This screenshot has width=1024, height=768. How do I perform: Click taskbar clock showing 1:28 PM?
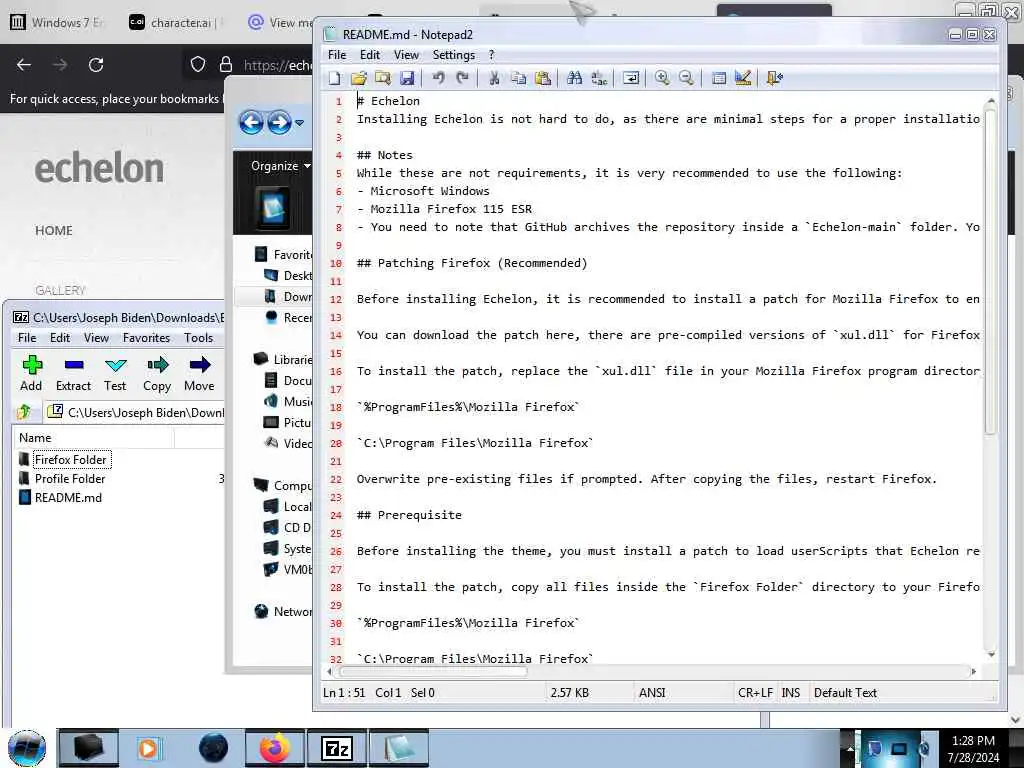(973, 749)
